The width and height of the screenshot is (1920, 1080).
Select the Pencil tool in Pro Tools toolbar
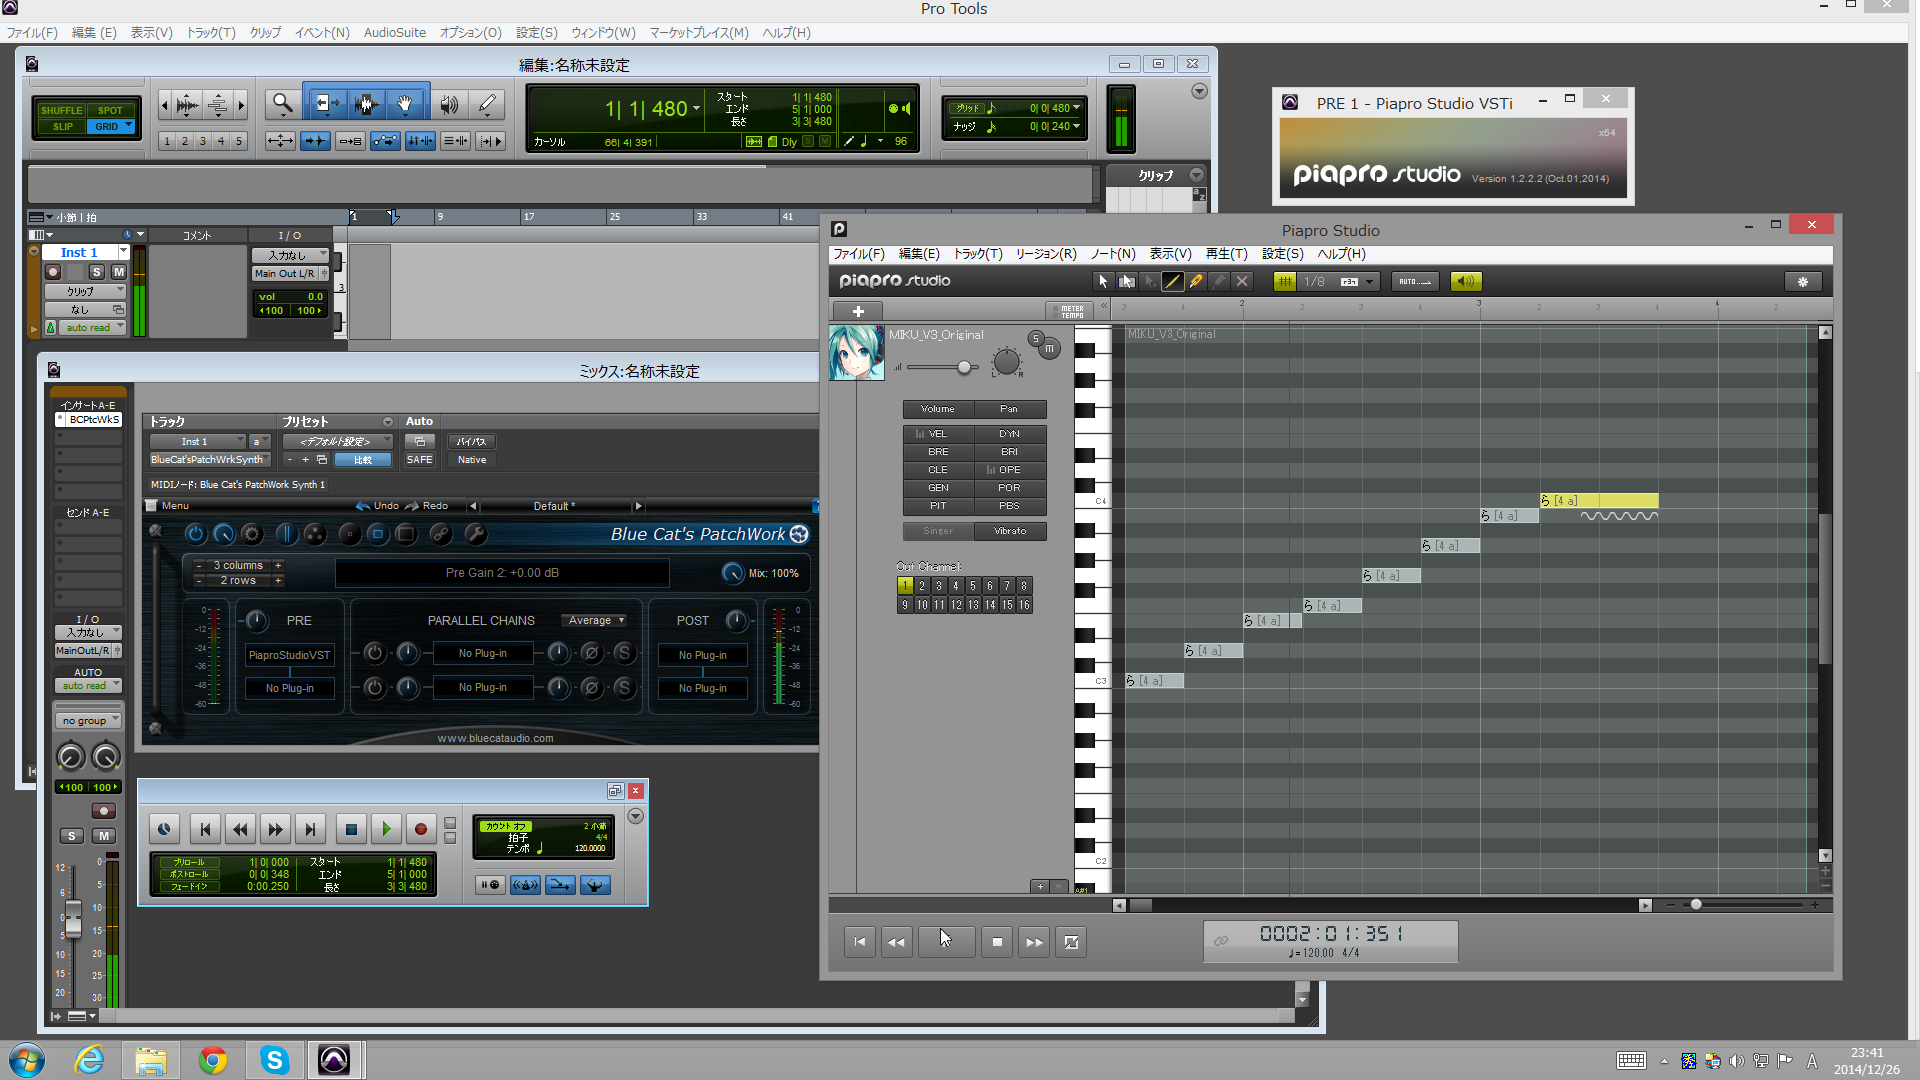[487, 104]
